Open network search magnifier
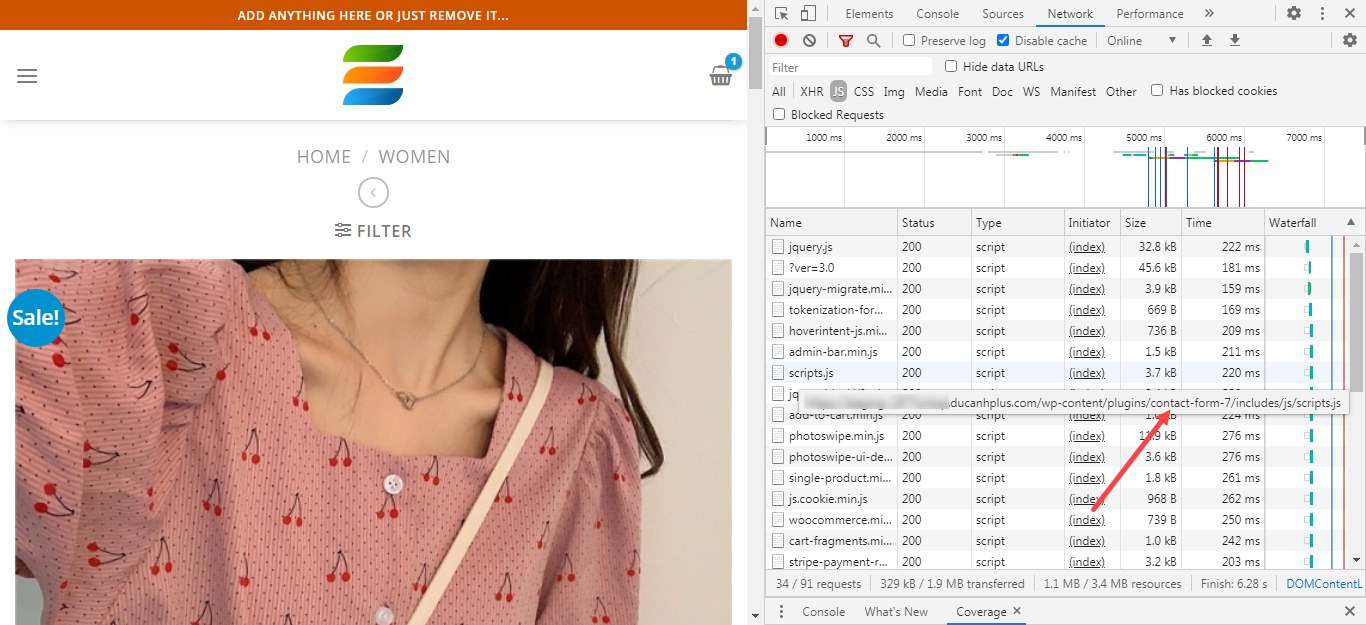The width and height of the screenshot is (1366, 625). 873,41
